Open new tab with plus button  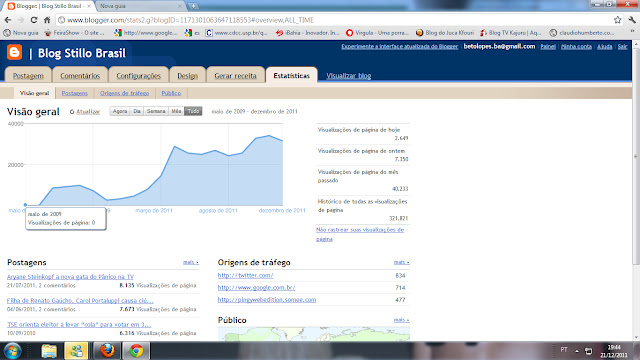[193, 6]
